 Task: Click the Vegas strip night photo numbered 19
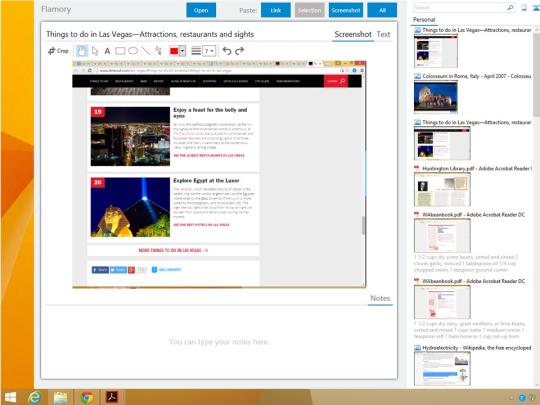click(x=130, y=136)
